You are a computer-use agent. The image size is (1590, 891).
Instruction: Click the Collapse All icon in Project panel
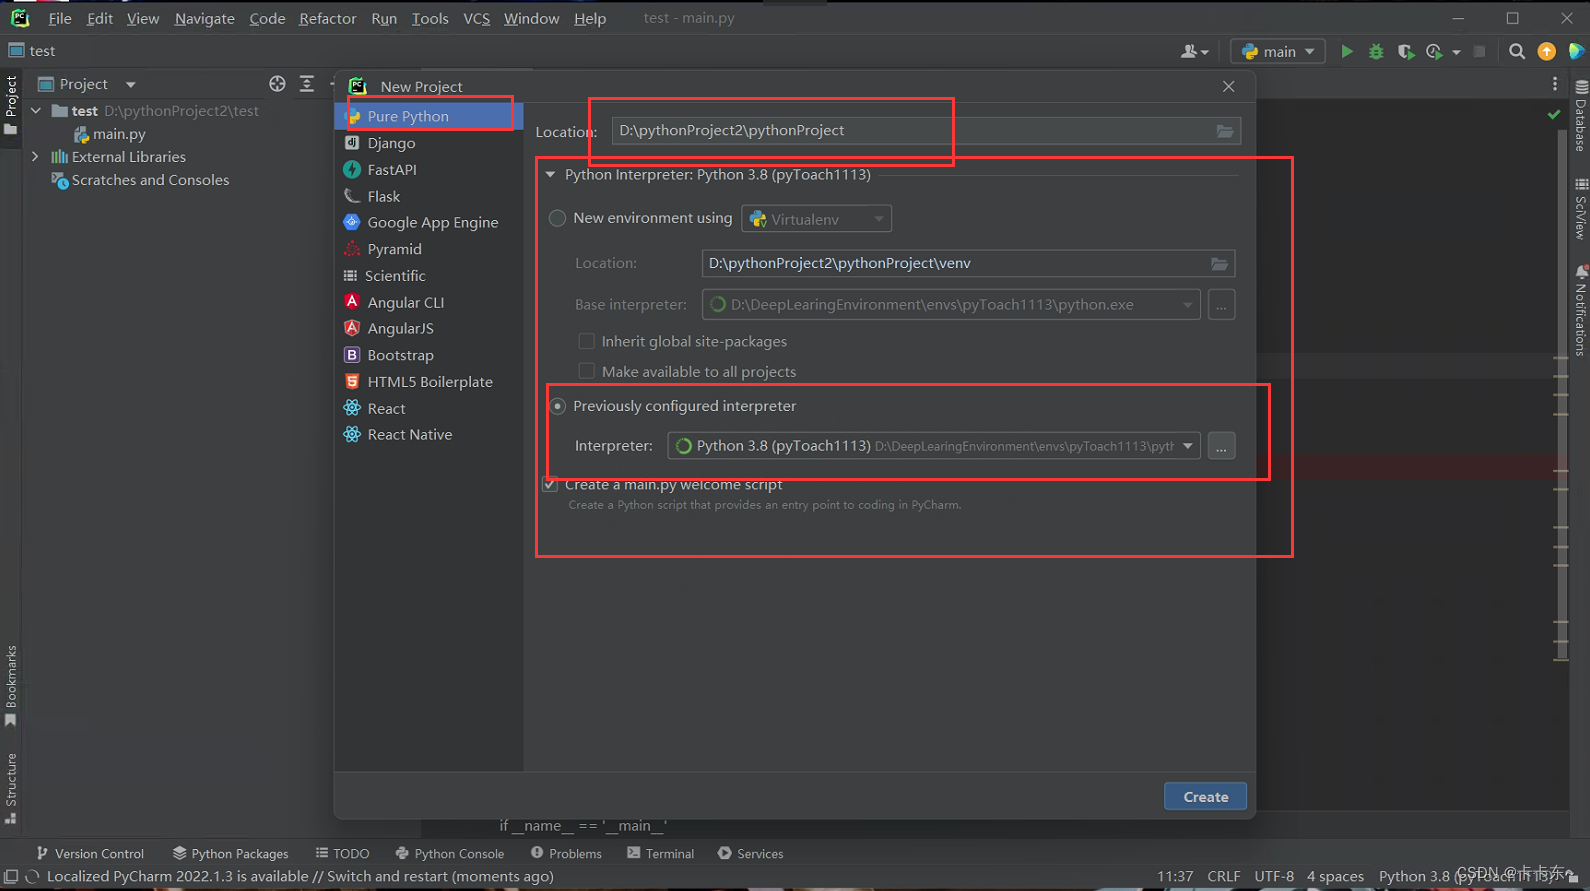pos(307,84)
